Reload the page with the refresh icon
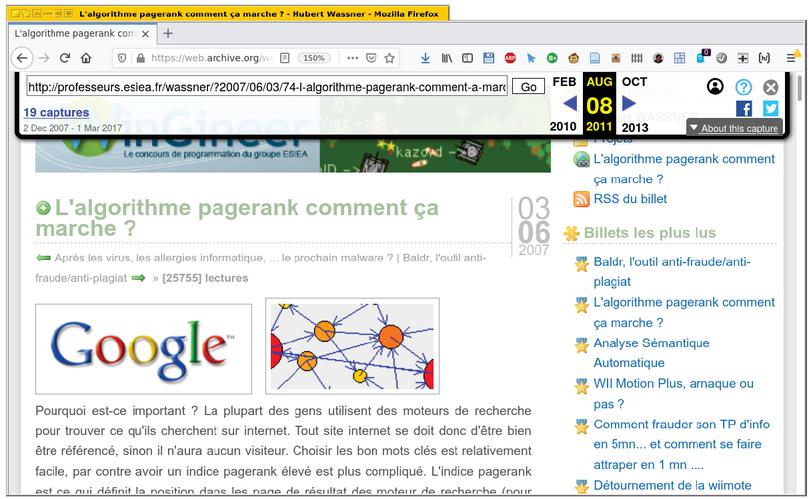Screen dimensions: 809x499 tap(64, 58)
